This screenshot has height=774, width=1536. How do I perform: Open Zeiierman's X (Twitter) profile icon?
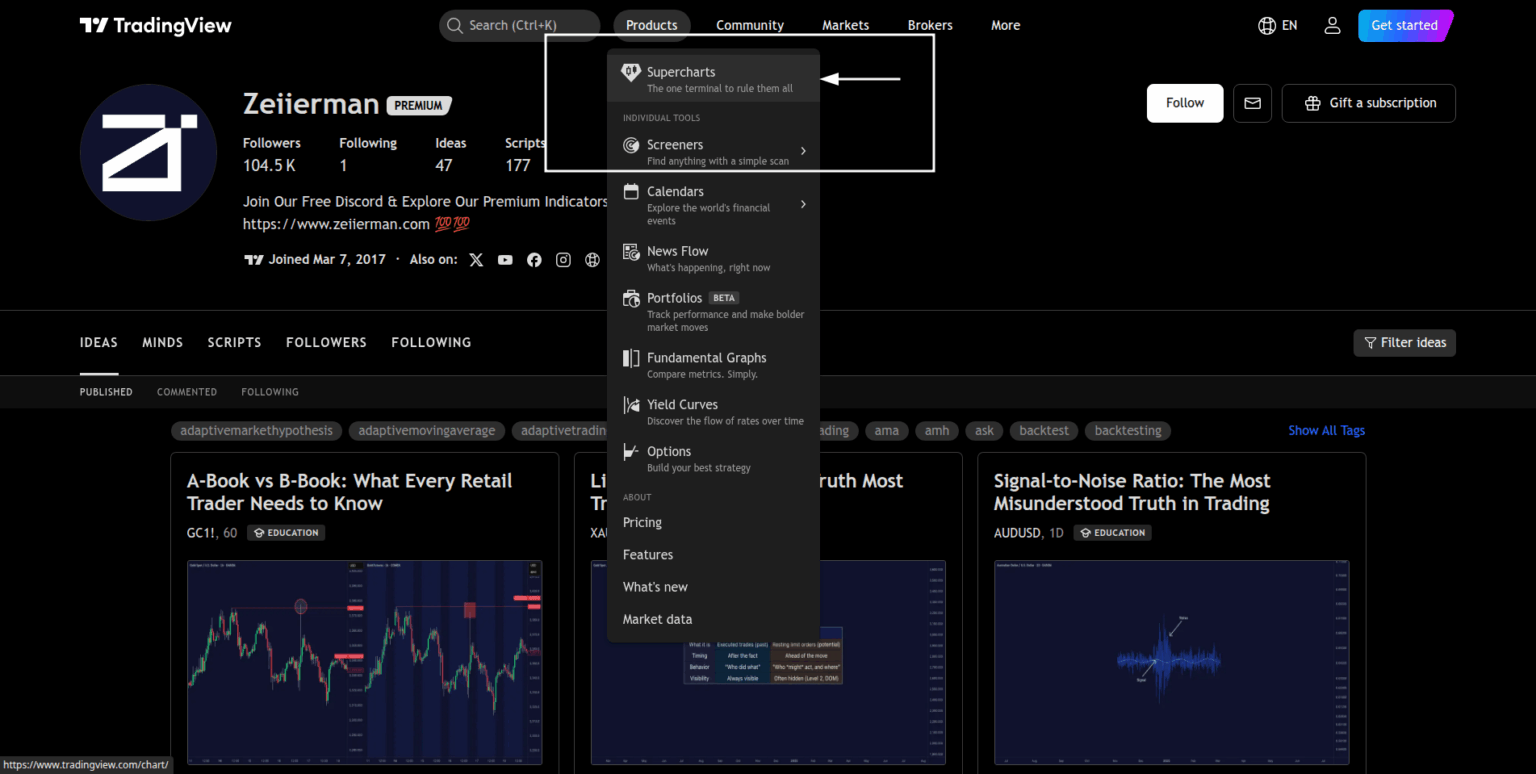[x=476, y=259]
